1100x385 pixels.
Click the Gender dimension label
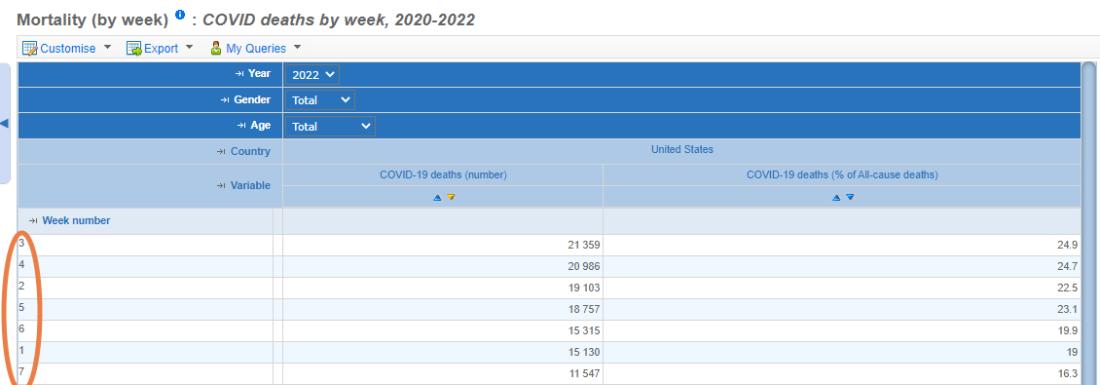point(252,100)
